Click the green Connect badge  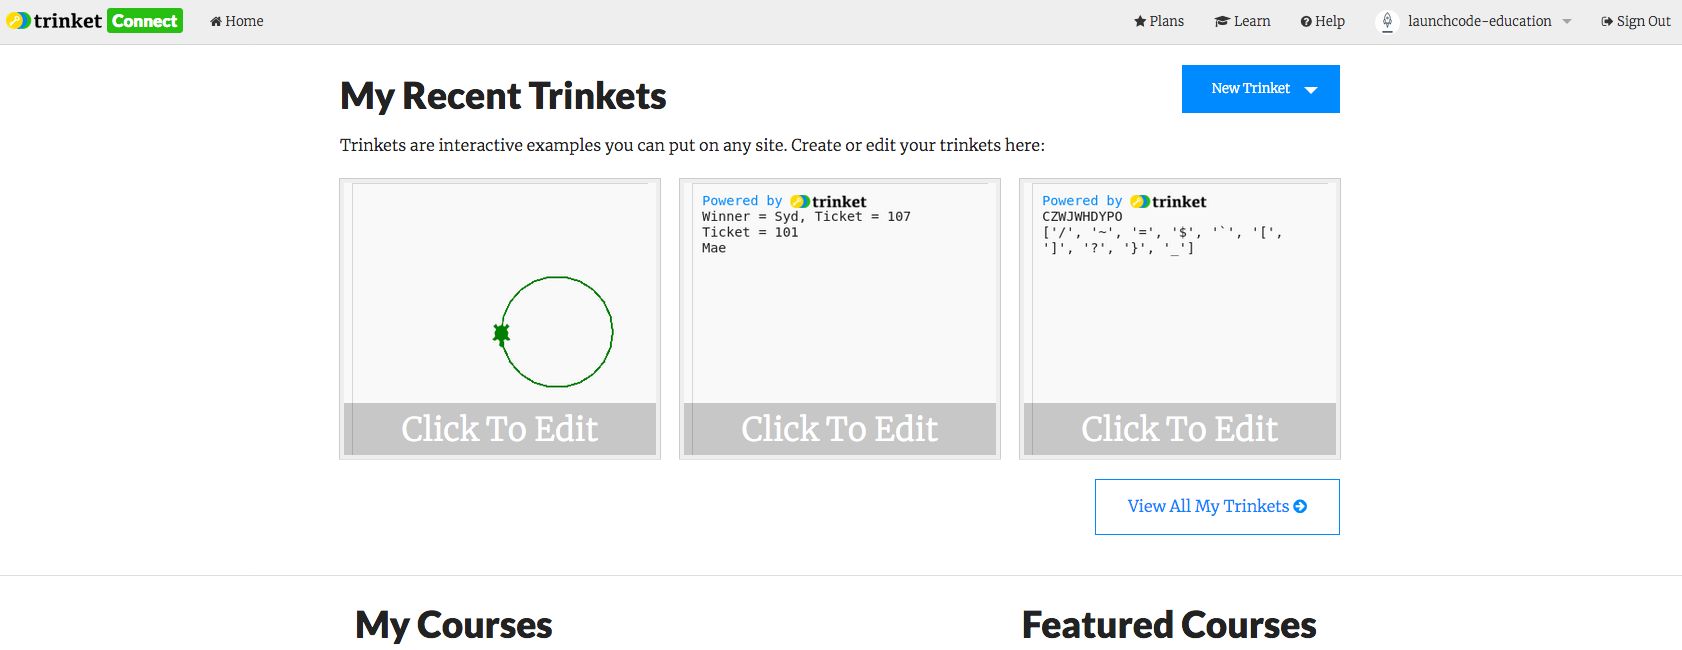[145, 21]
